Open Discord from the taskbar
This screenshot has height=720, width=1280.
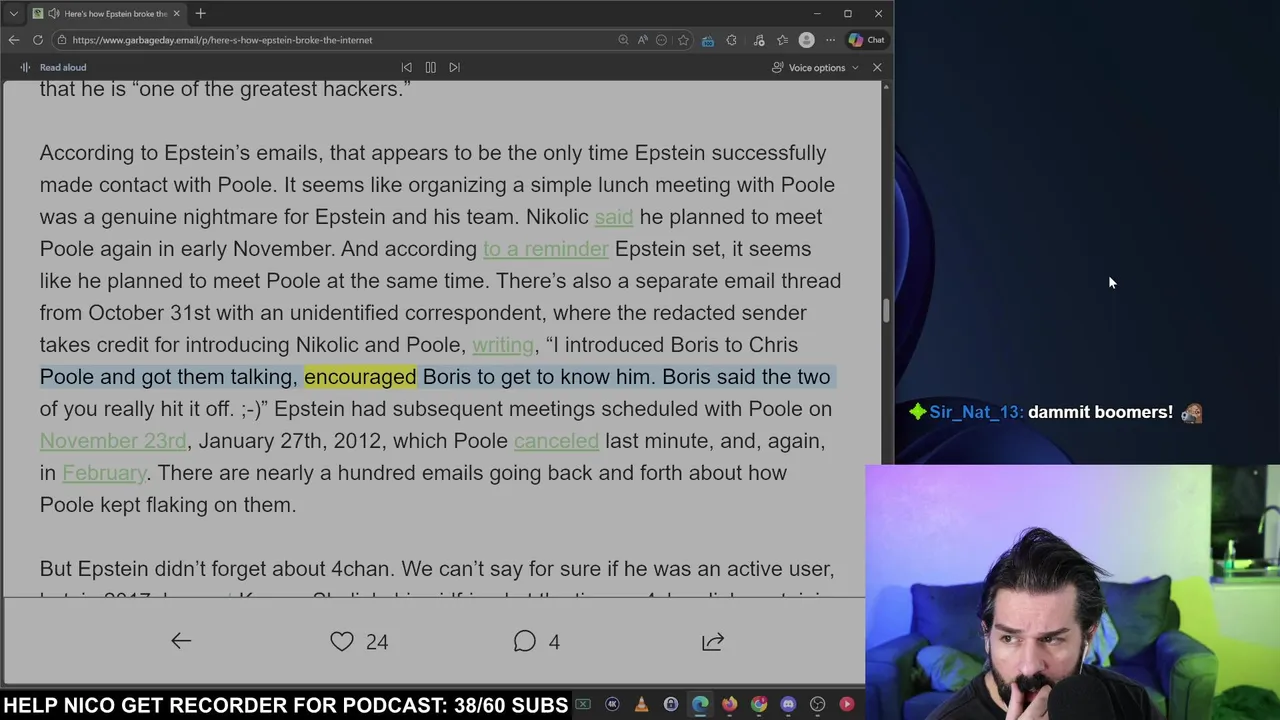(788, 705)
